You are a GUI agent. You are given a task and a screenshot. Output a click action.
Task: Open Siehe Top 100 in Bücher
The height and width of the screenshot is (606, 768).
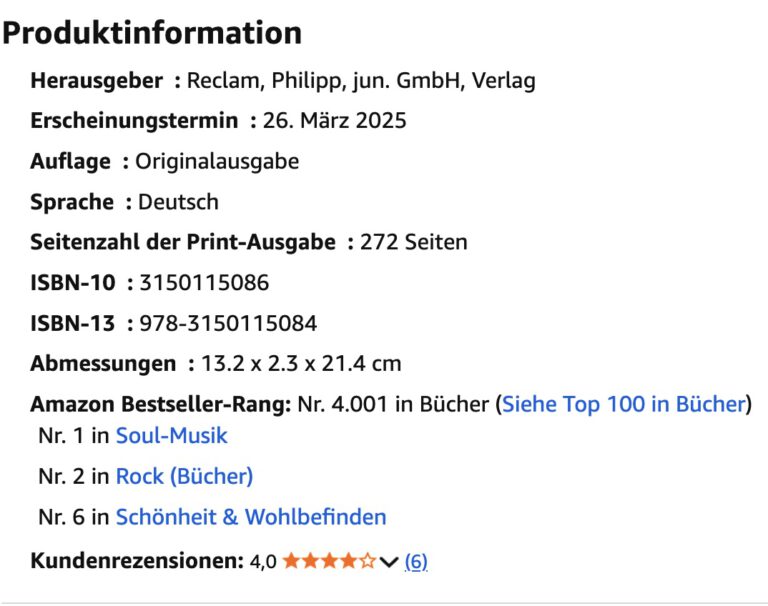(x=624, y=404)
